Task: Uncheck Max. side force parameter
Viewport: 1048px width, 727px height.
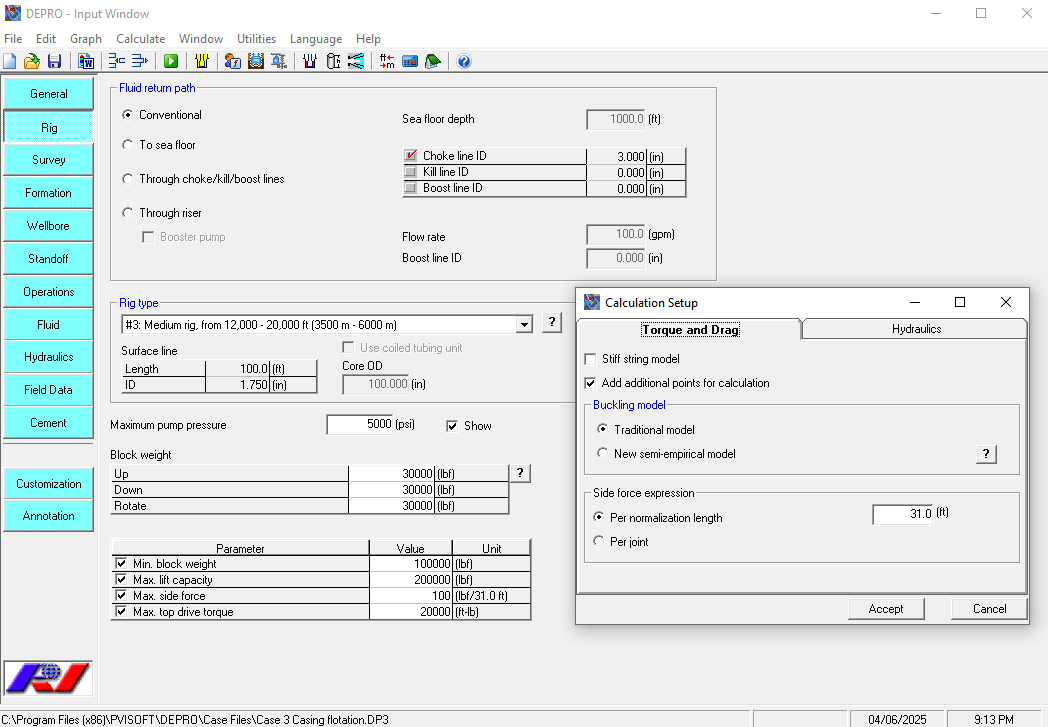Action: [121, 596]
